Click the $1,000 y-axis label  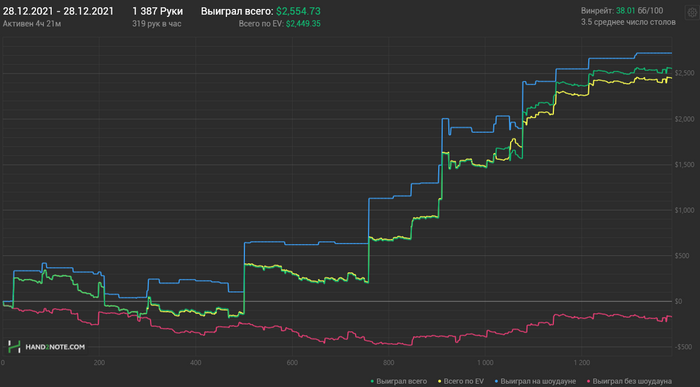pos(684,210)
